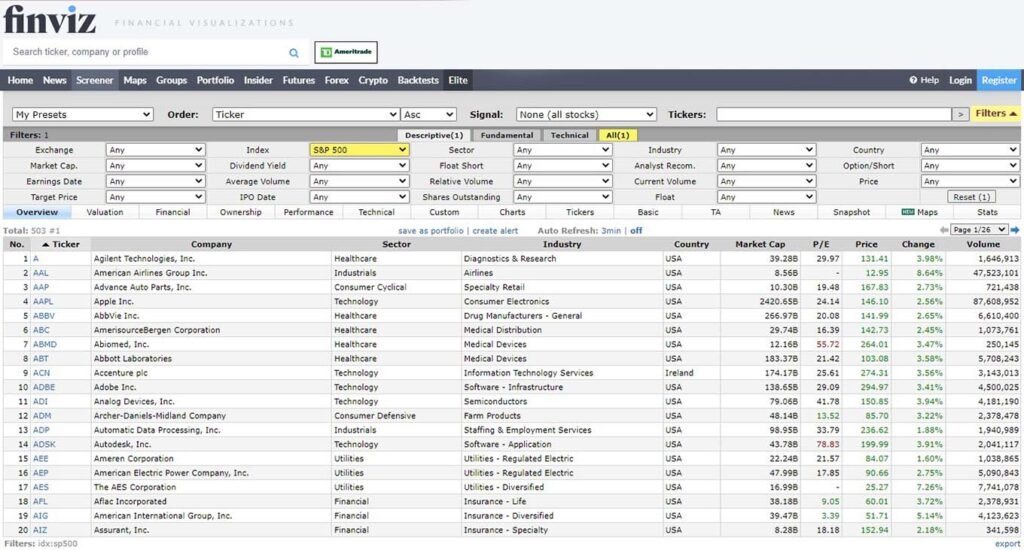This screenshot has height=550, width=1024.
Task: Open the Order Ticker dropdown
Action: point(306,114)
